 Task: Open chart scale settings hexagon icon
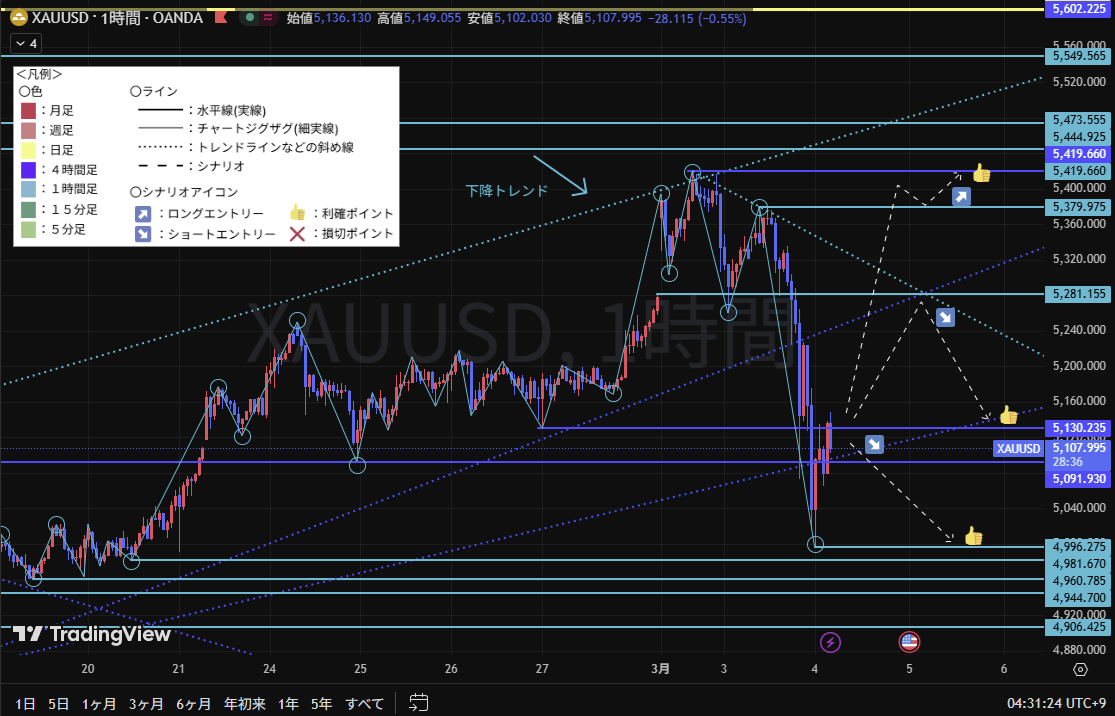coord(1079,670)
